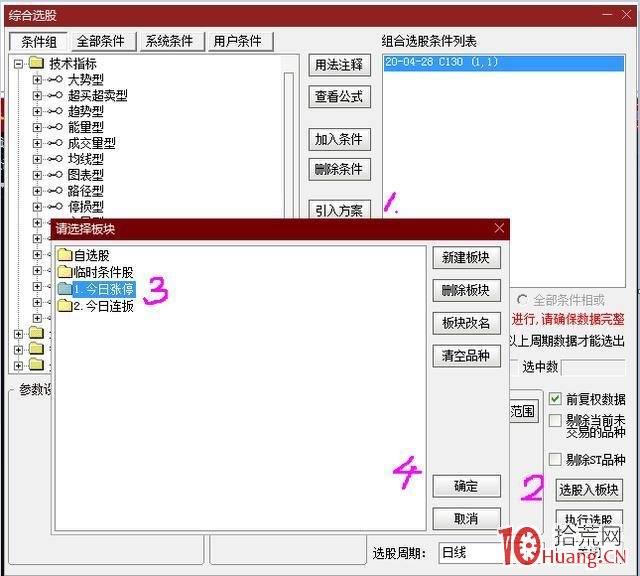Click the 加入条件 button
This screenshot has width=640, height=576.
tap(339, 140)
